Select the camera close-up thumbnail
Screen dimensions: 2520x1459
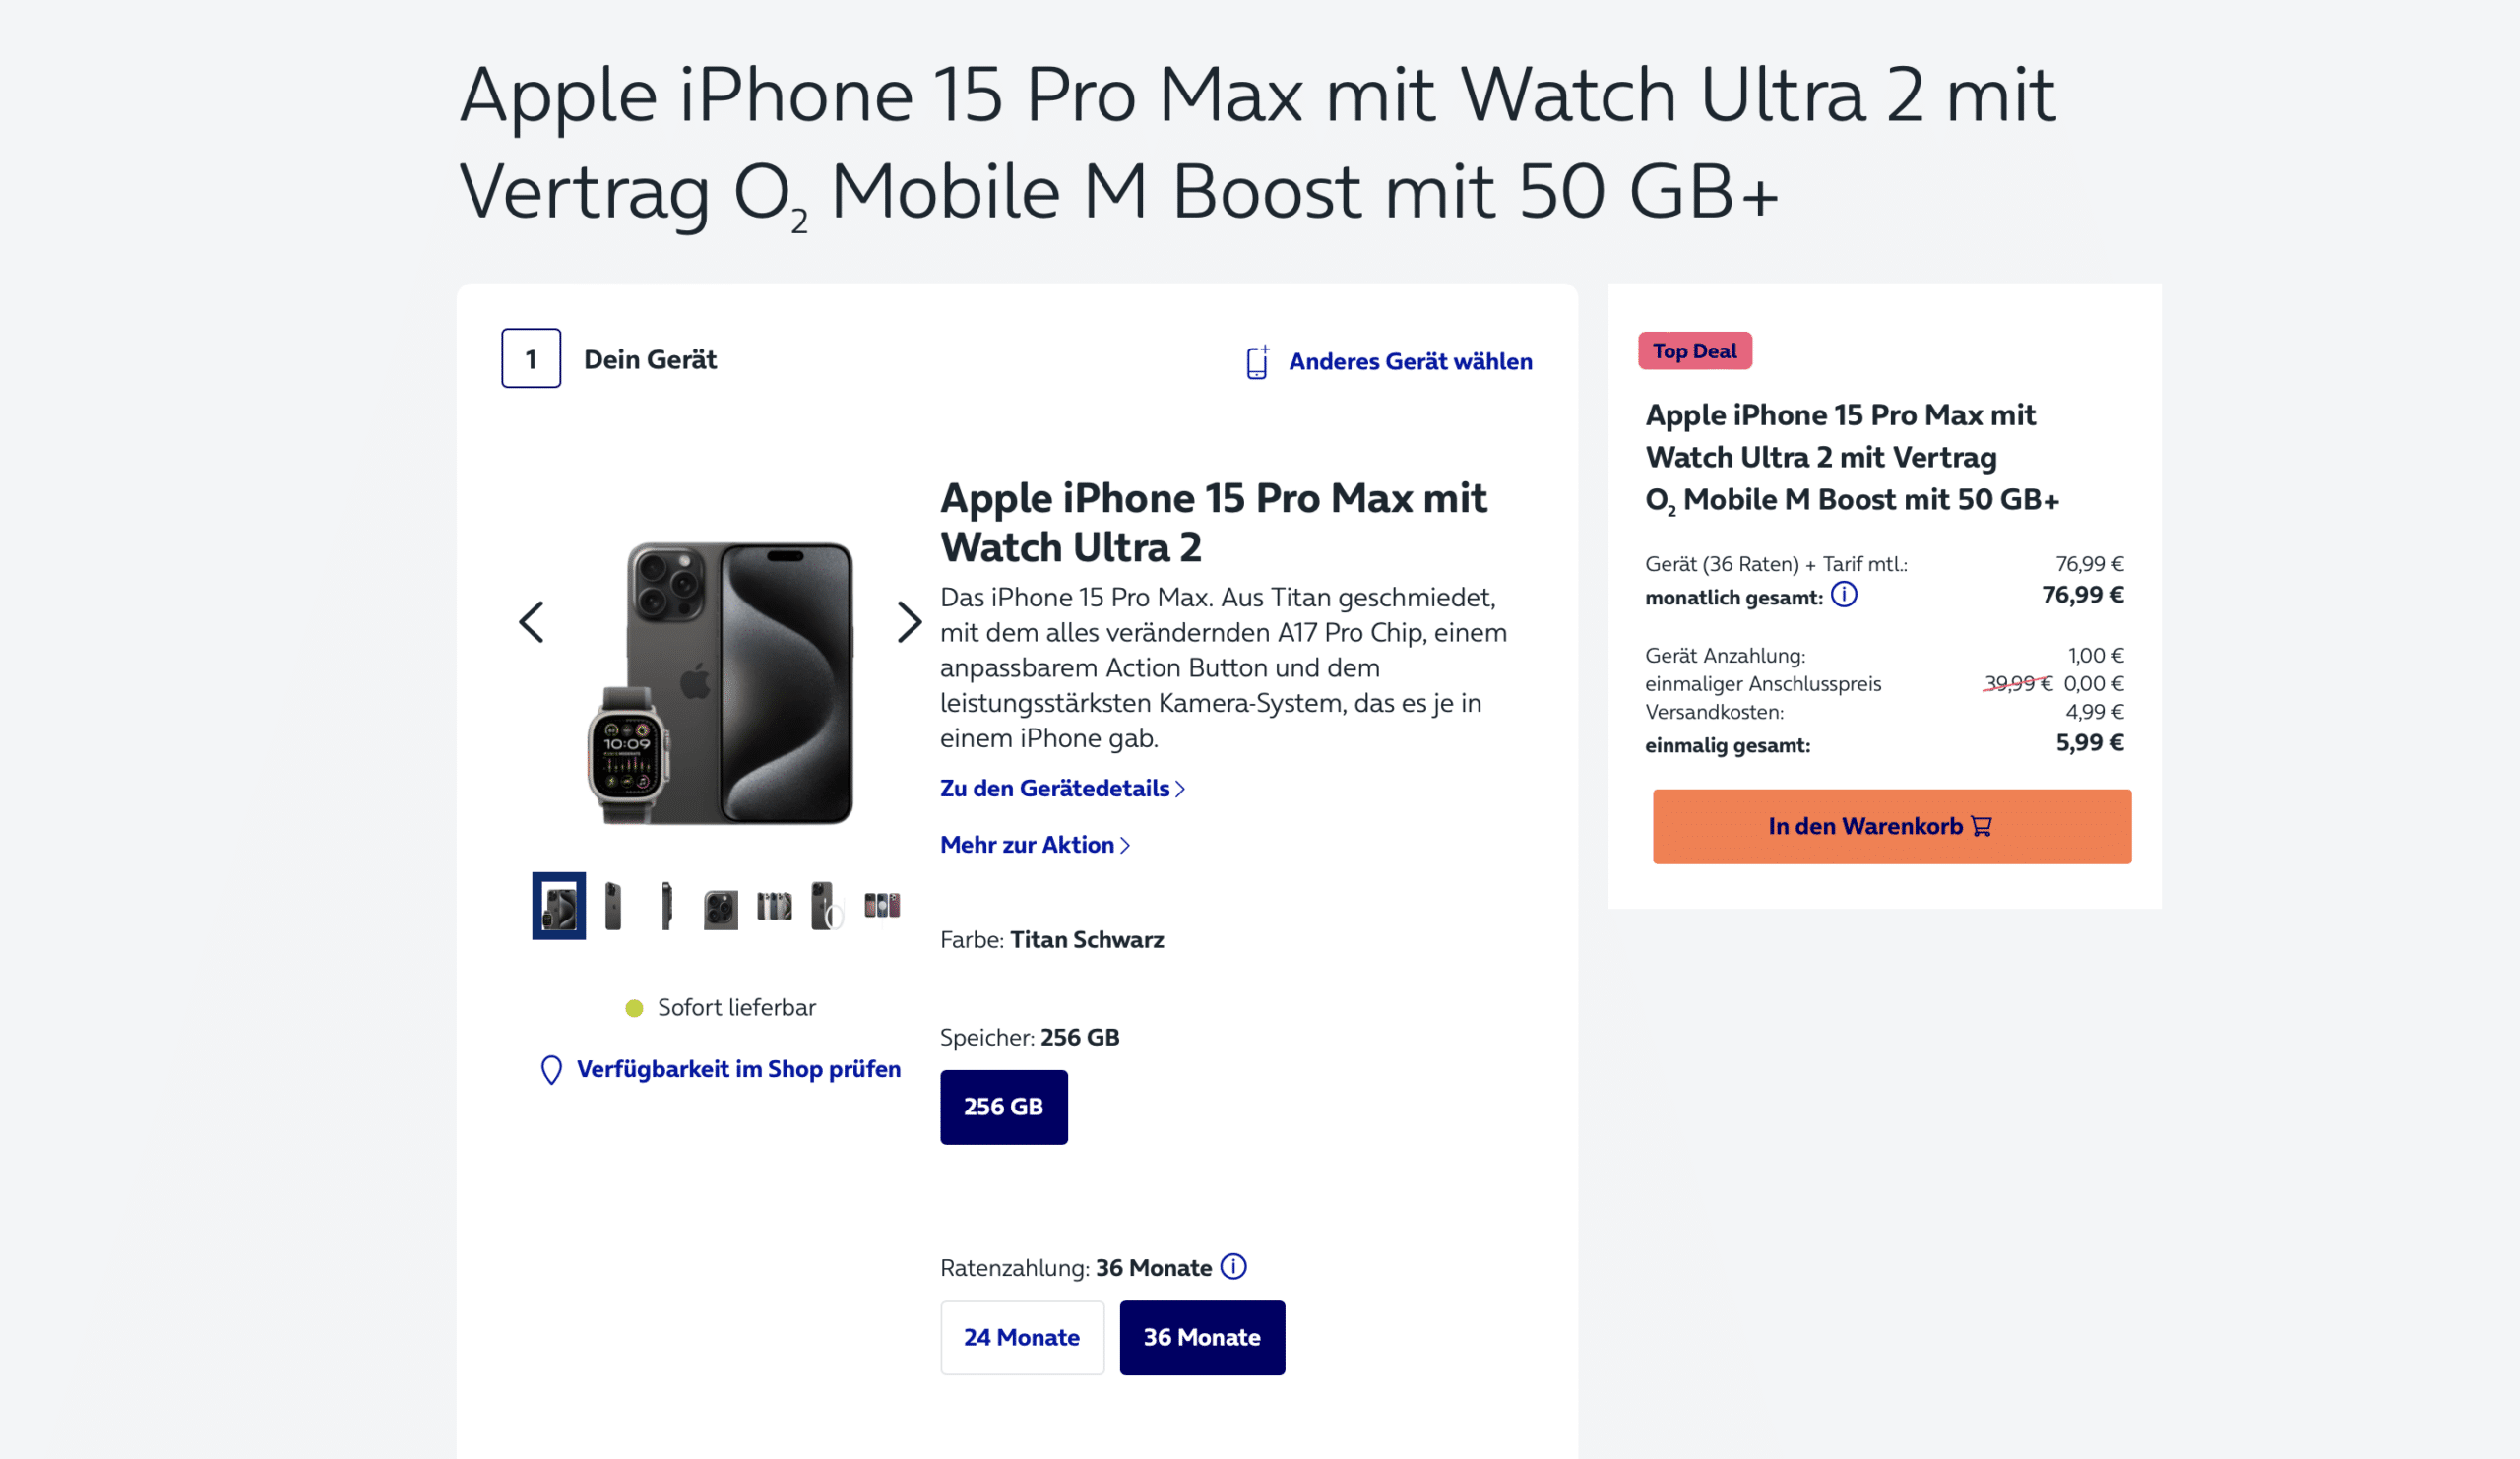[720, 908]
